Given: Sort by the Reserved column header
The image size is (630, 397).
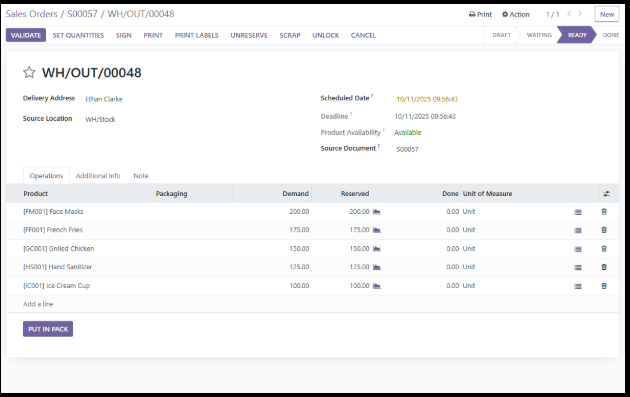Looking at the screenshot, I should (355, 194).
